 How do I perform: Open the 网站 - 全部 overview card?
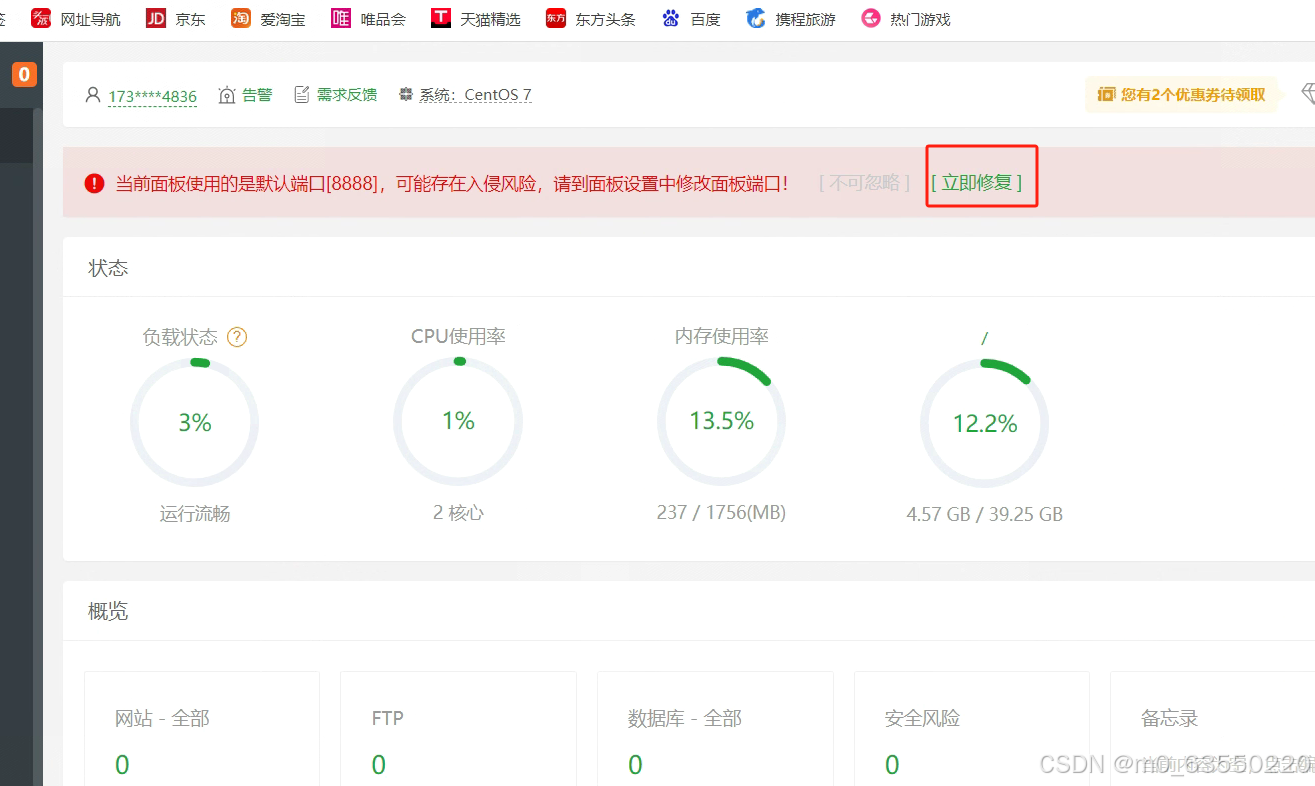(202, 728)
